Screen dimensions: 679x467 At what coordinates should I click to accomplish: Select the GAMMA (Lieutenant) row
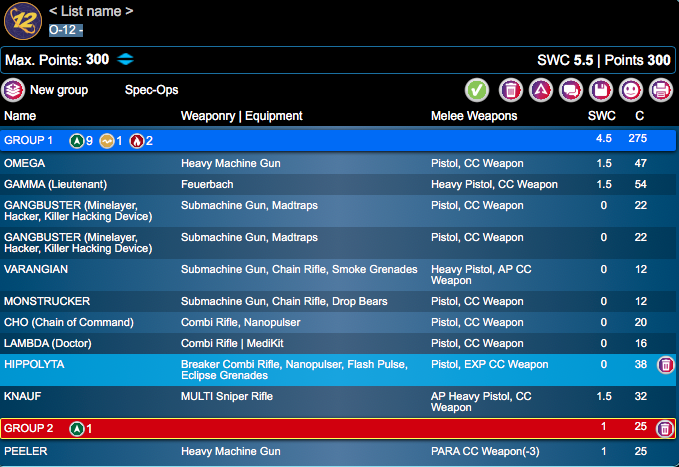pos(338,184)
